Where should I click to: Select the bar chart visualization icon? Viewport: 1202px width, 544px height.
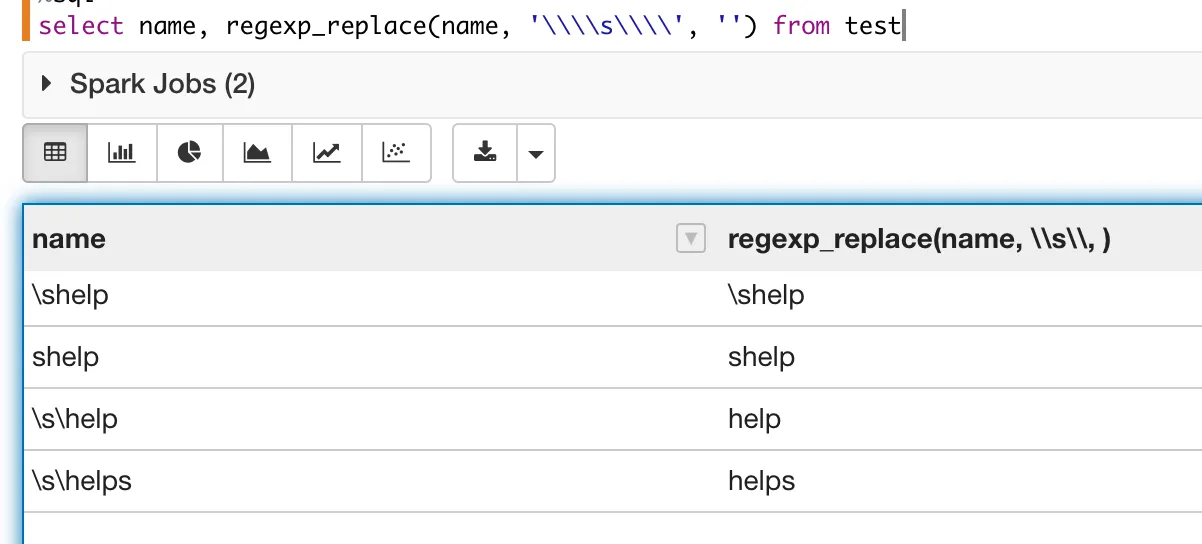coord(122,153)
